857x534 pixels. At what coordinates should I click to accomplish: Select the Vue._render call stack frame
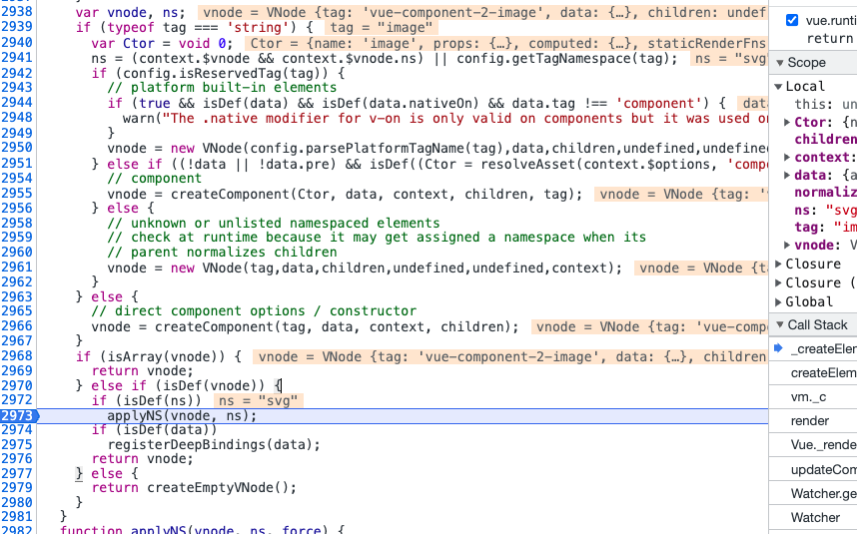pyautogui.click(x=813, y=445)
